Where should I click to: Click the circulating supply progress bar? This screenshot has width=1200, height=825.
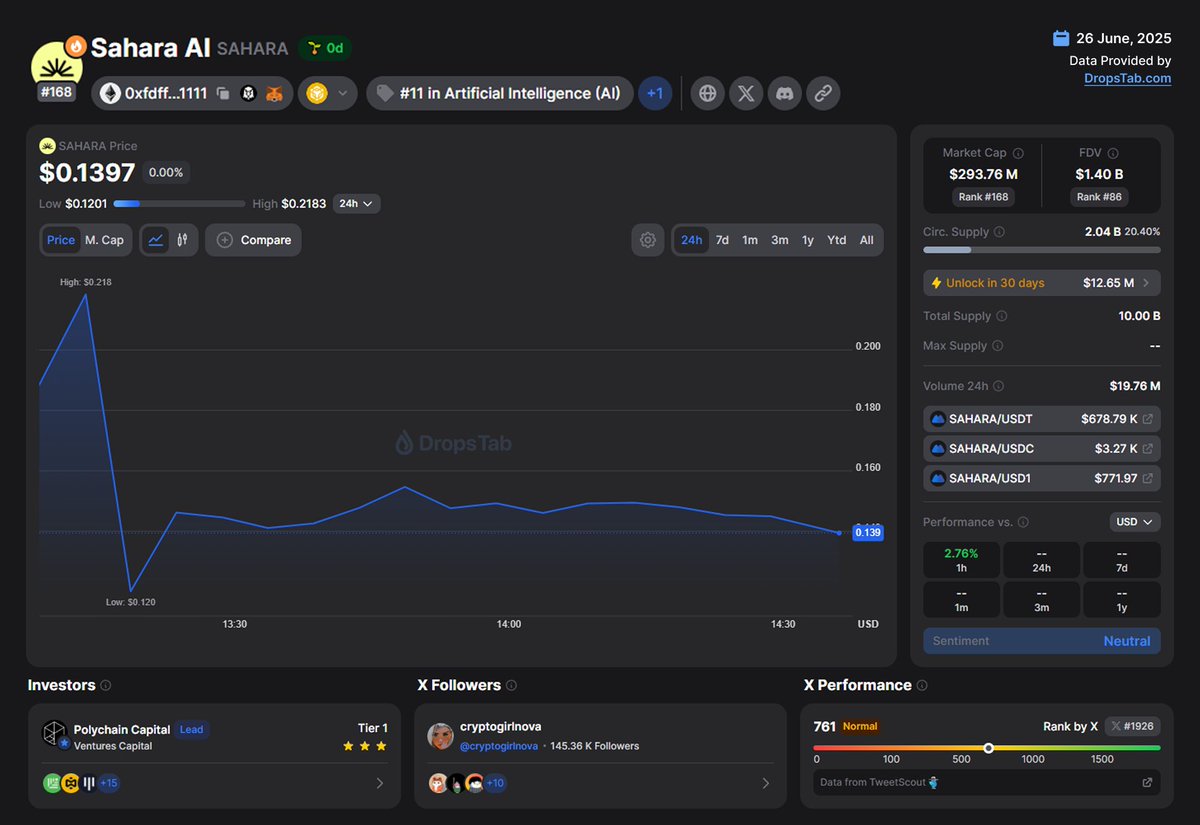(x=1042, y=250)
